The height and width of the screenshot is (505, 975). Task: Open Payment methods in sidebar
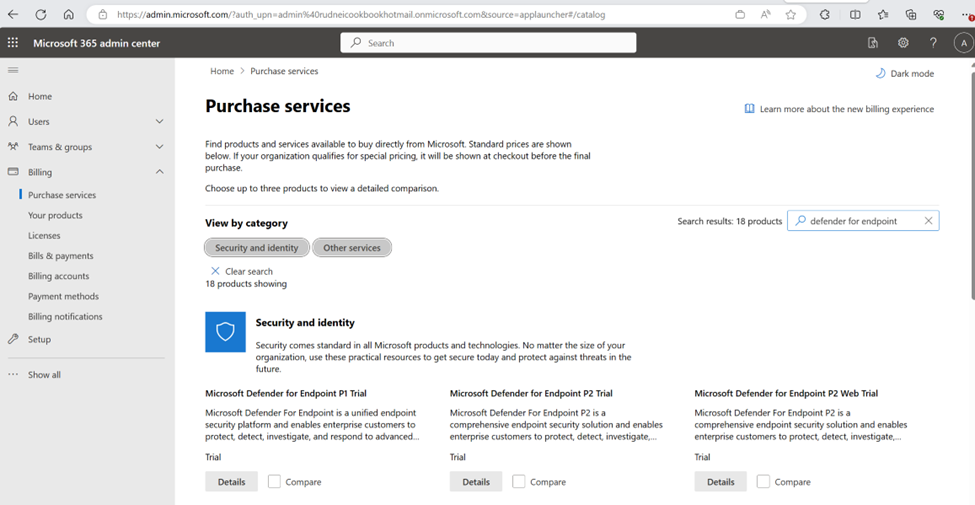[x=63, y=296]
